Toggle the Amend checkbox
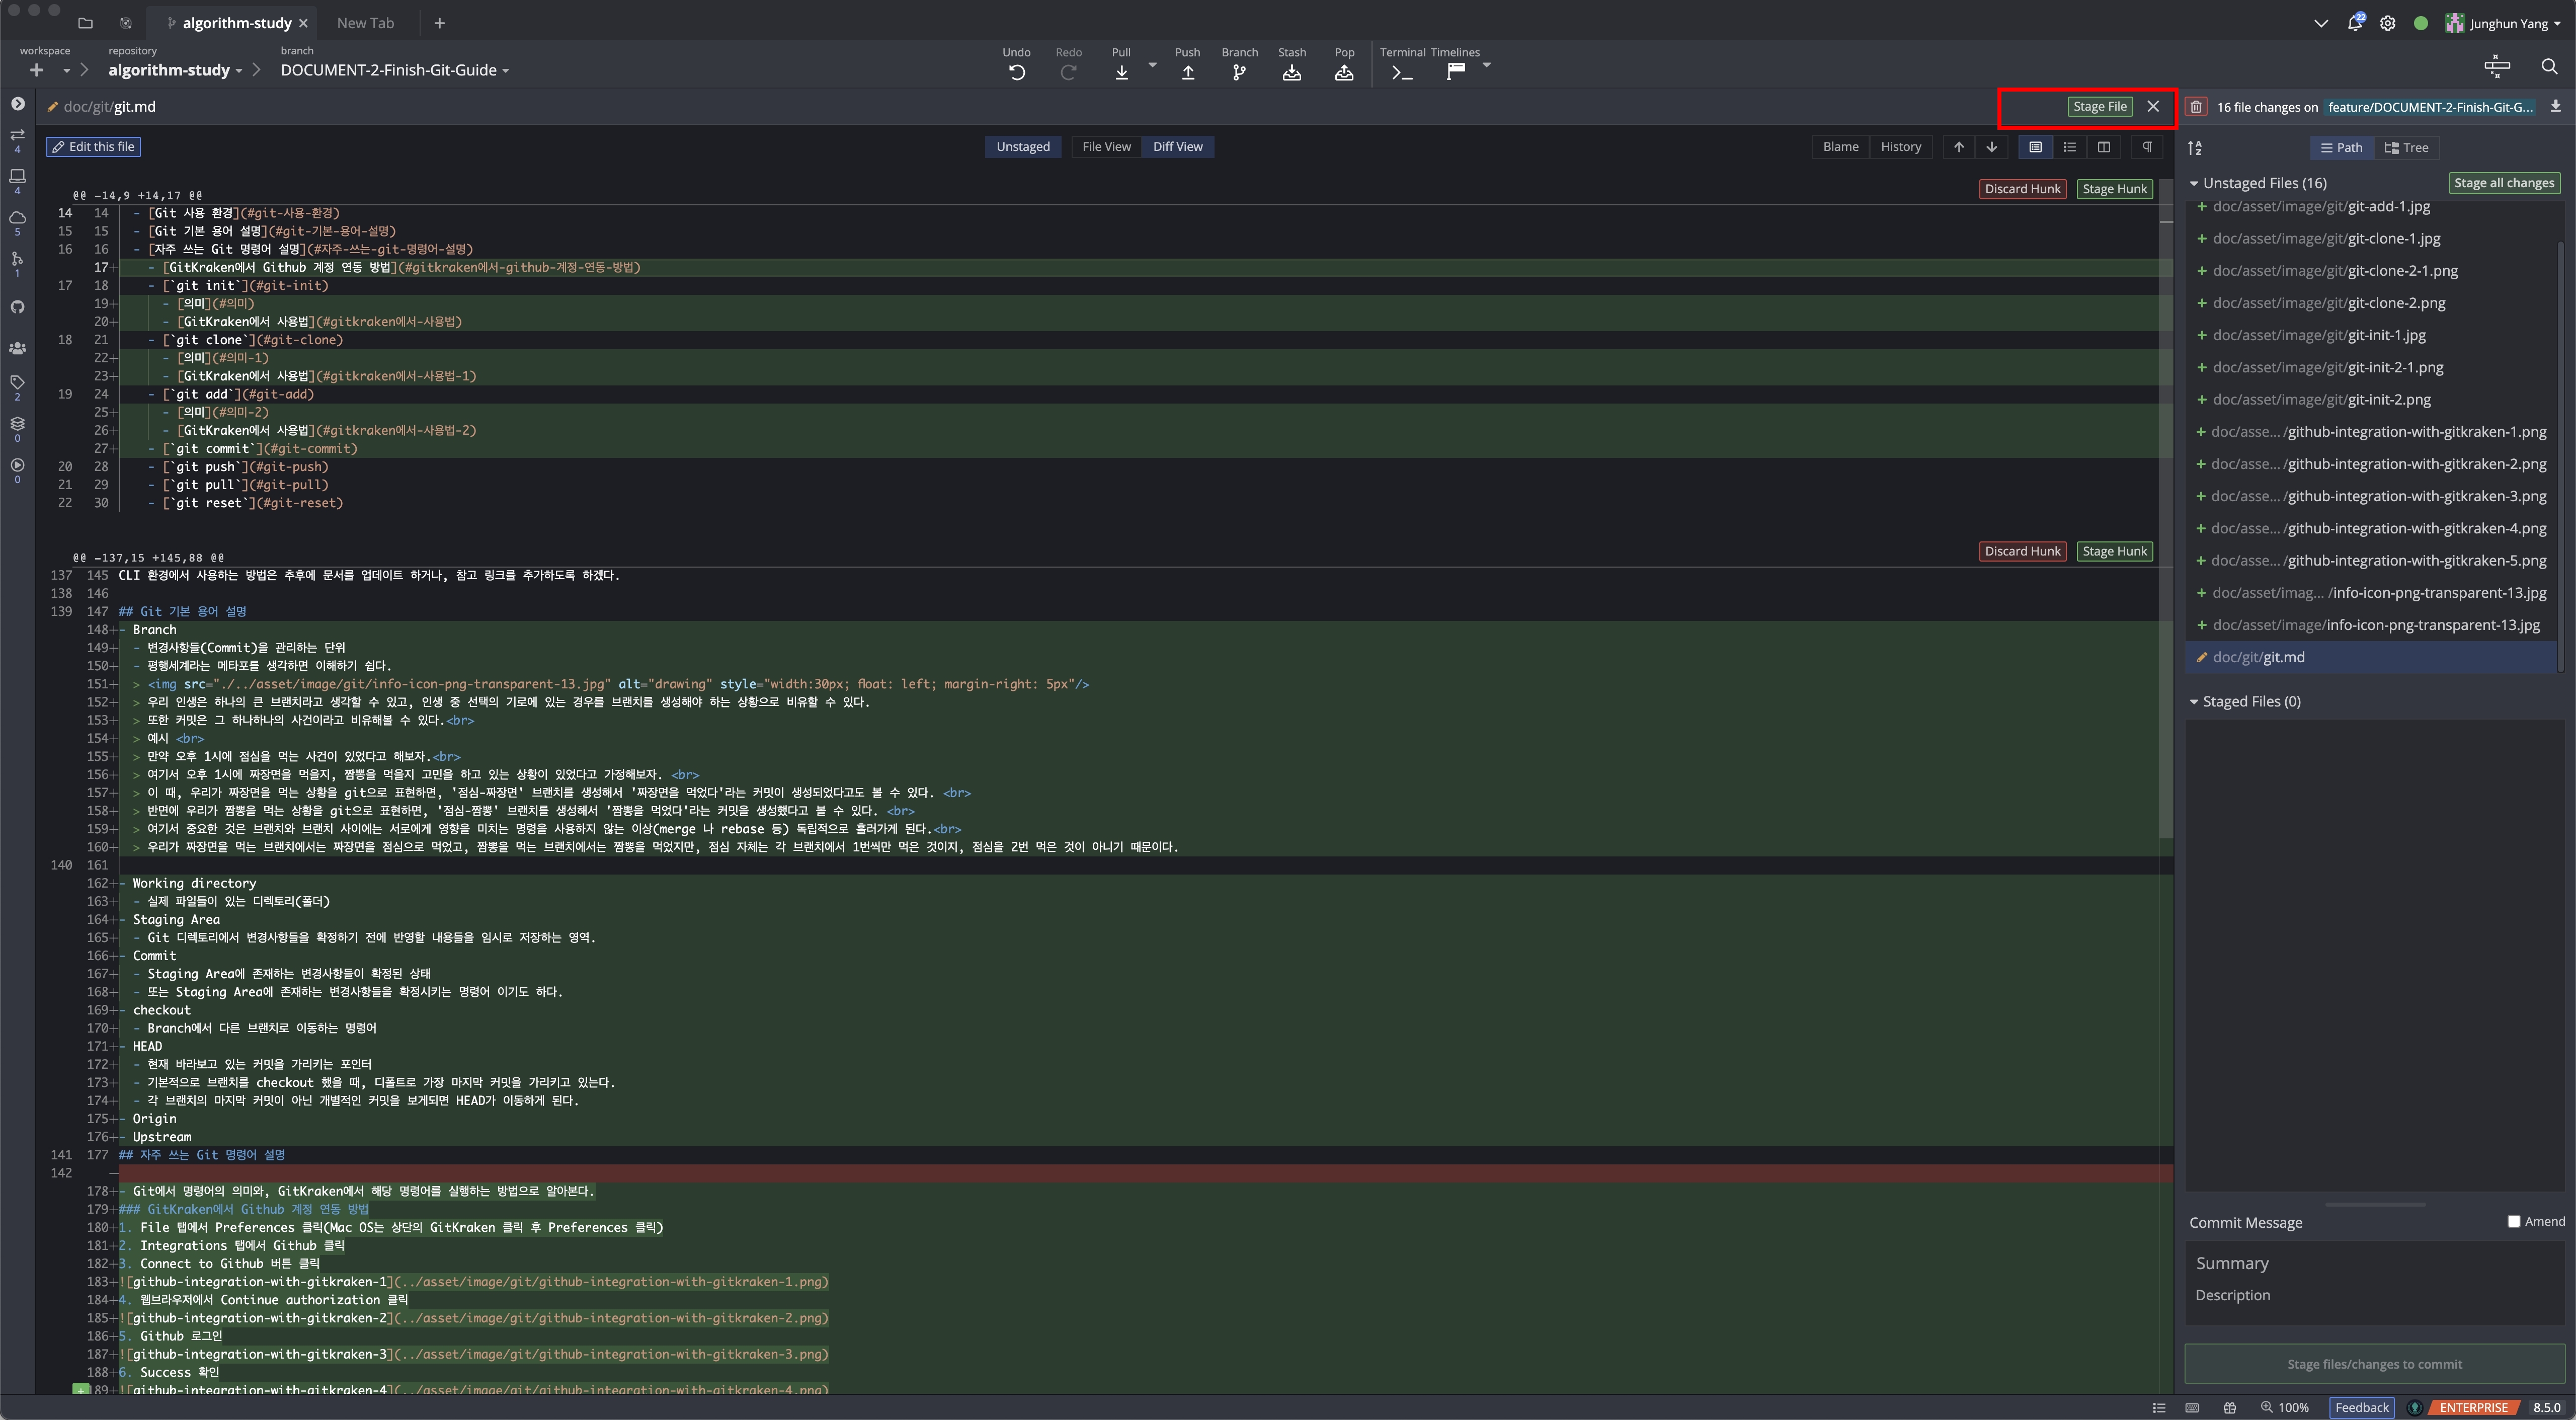This screenshot has height=1420, width=2576. (2513, 1221)
